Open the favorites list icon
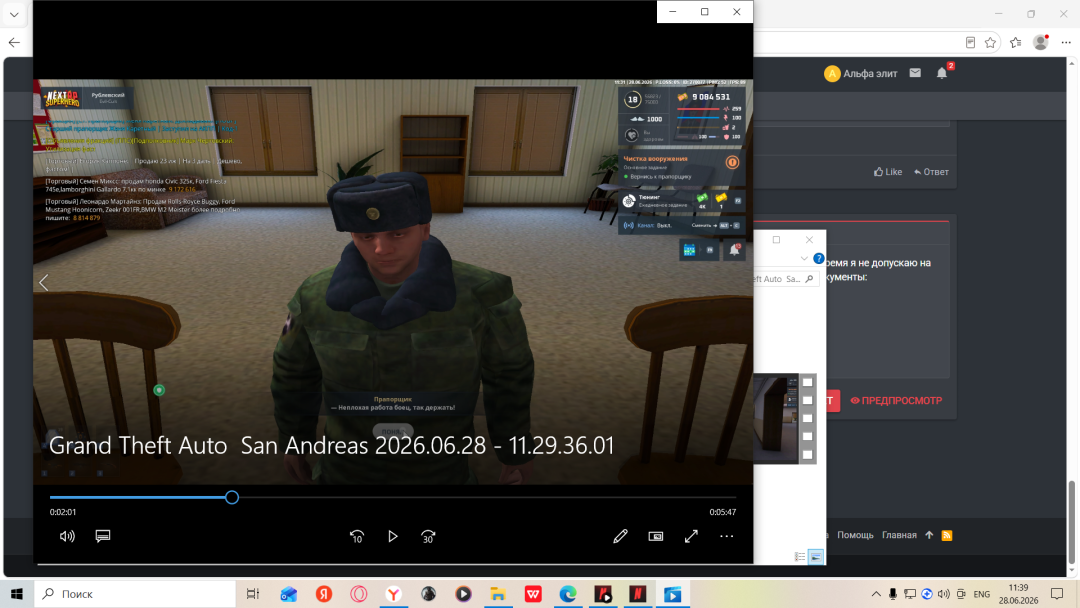The image size is (1080, 608). click(x=1015, y=43)
